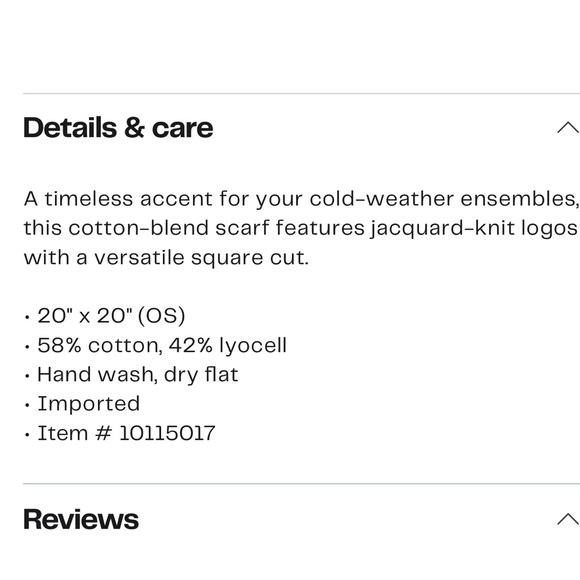This screenshot has height=580, width=580.
Task: Click the word 'cold-weather' in the description
Action: (381, 199)
